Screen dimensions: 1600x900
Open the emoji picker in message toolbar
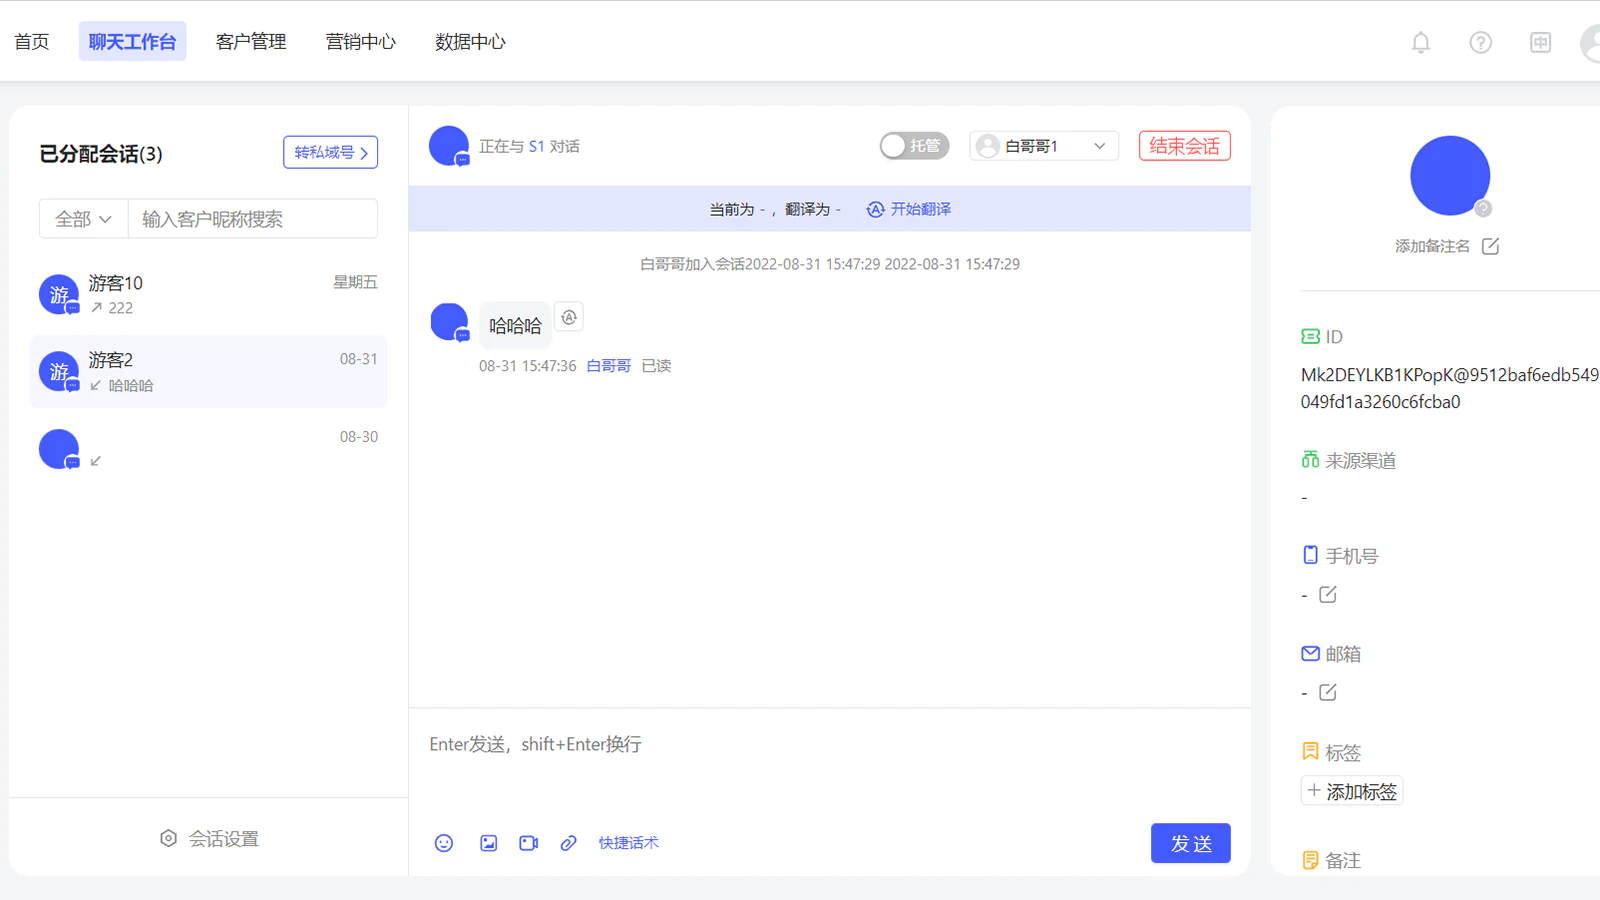(x=444, y=843)
